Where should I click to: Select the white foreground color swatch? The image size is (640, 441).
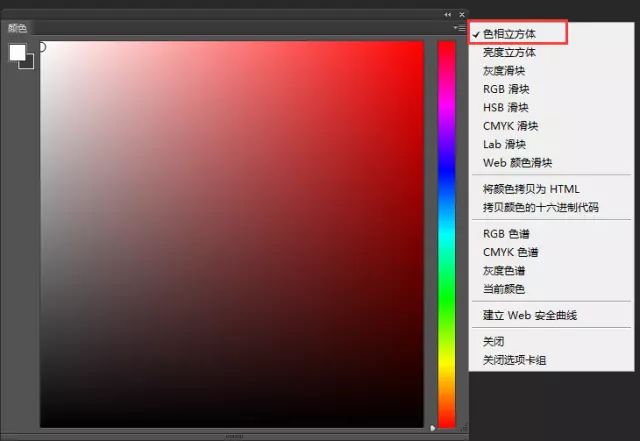[x=18, y=52]
